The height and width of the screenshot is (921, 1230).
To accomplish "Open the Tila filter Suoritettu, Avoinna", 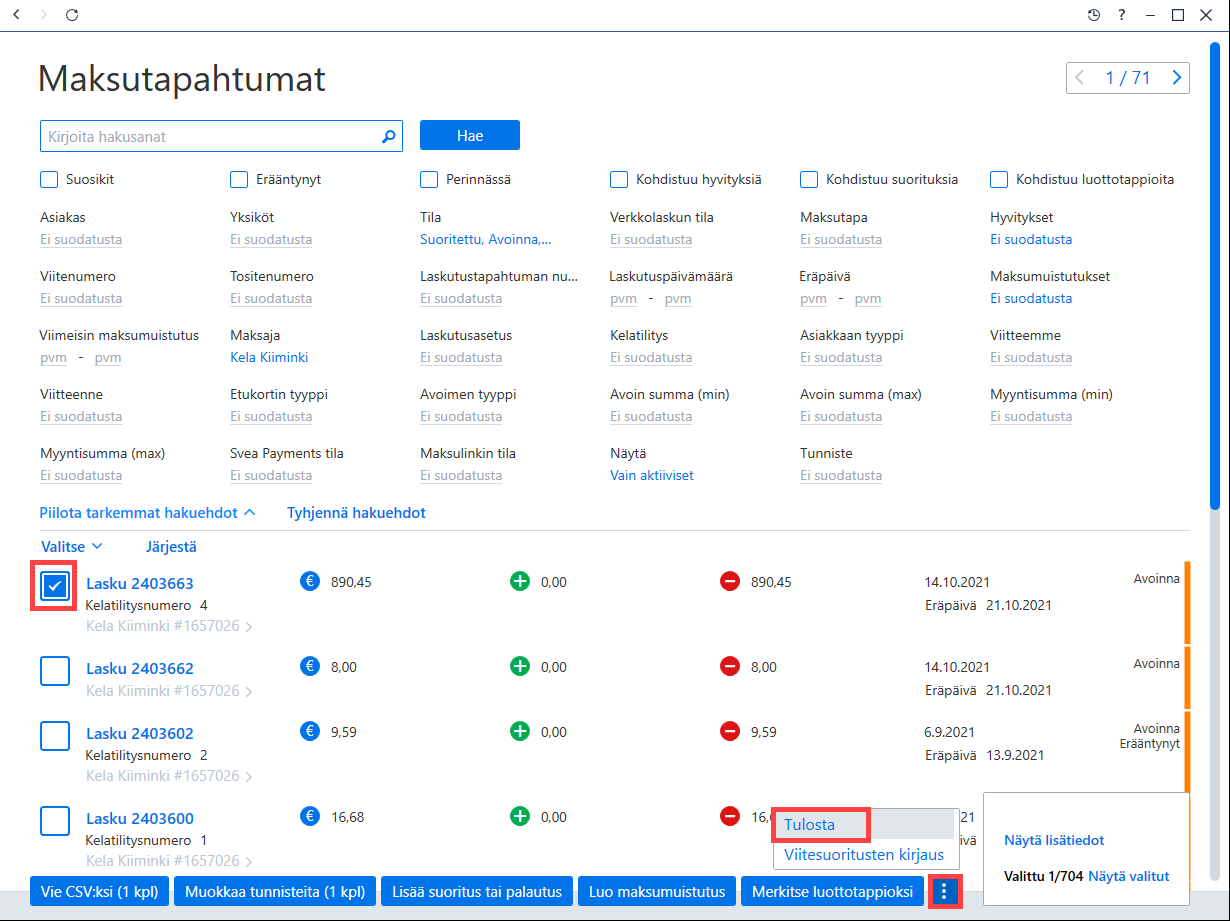I will (x=486, y=239).
